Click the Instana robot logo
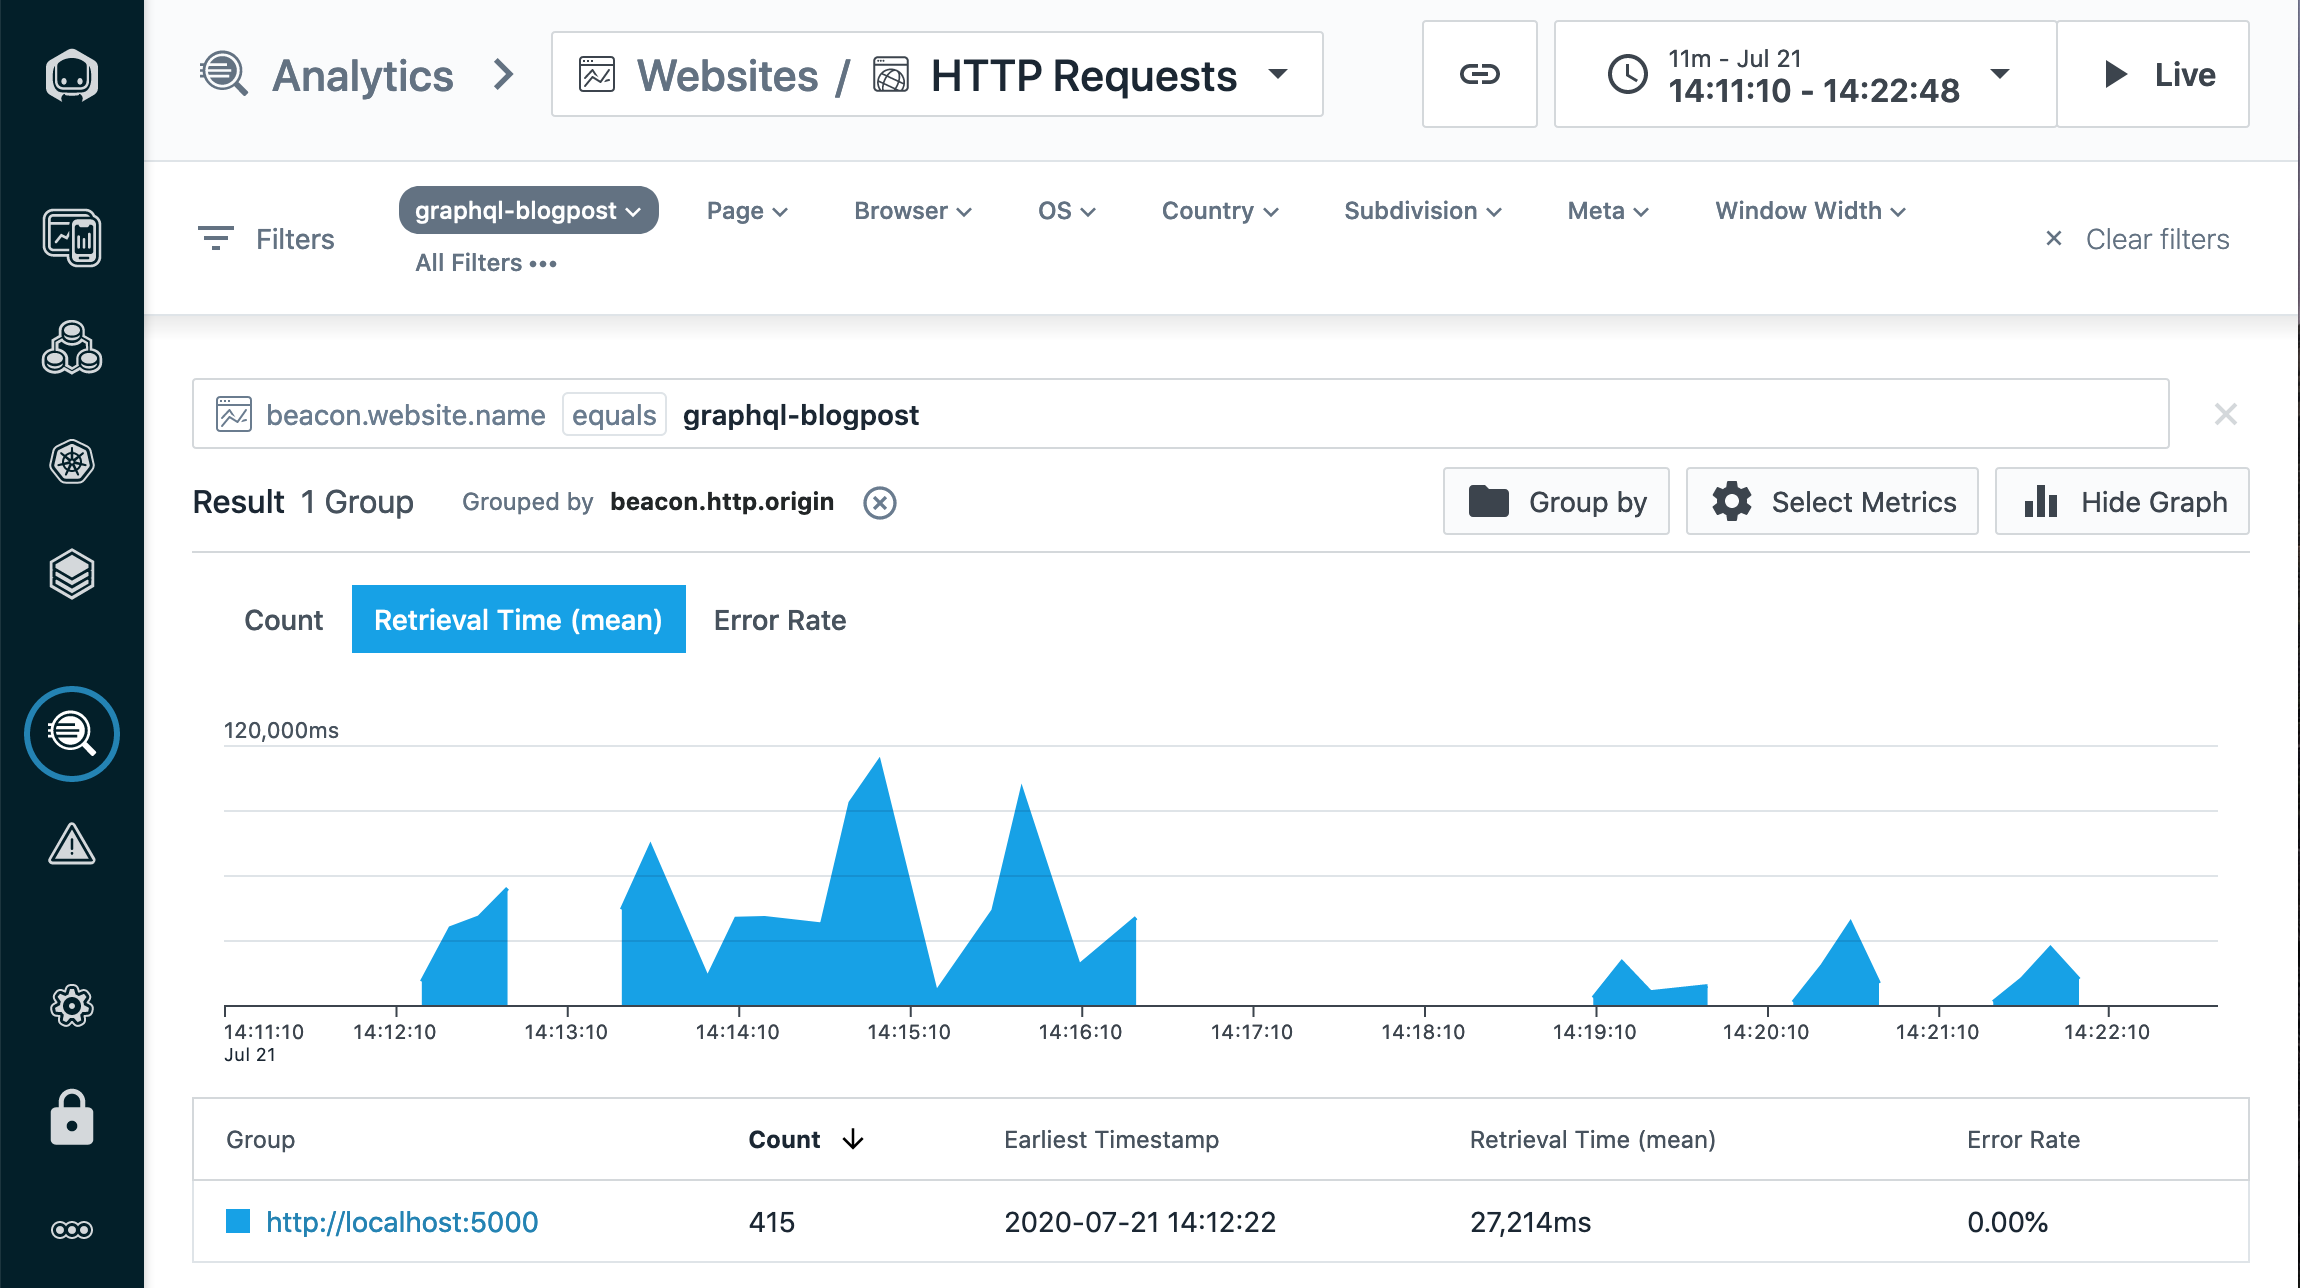The image size is (2300, 1288). [x=72, y=75]
